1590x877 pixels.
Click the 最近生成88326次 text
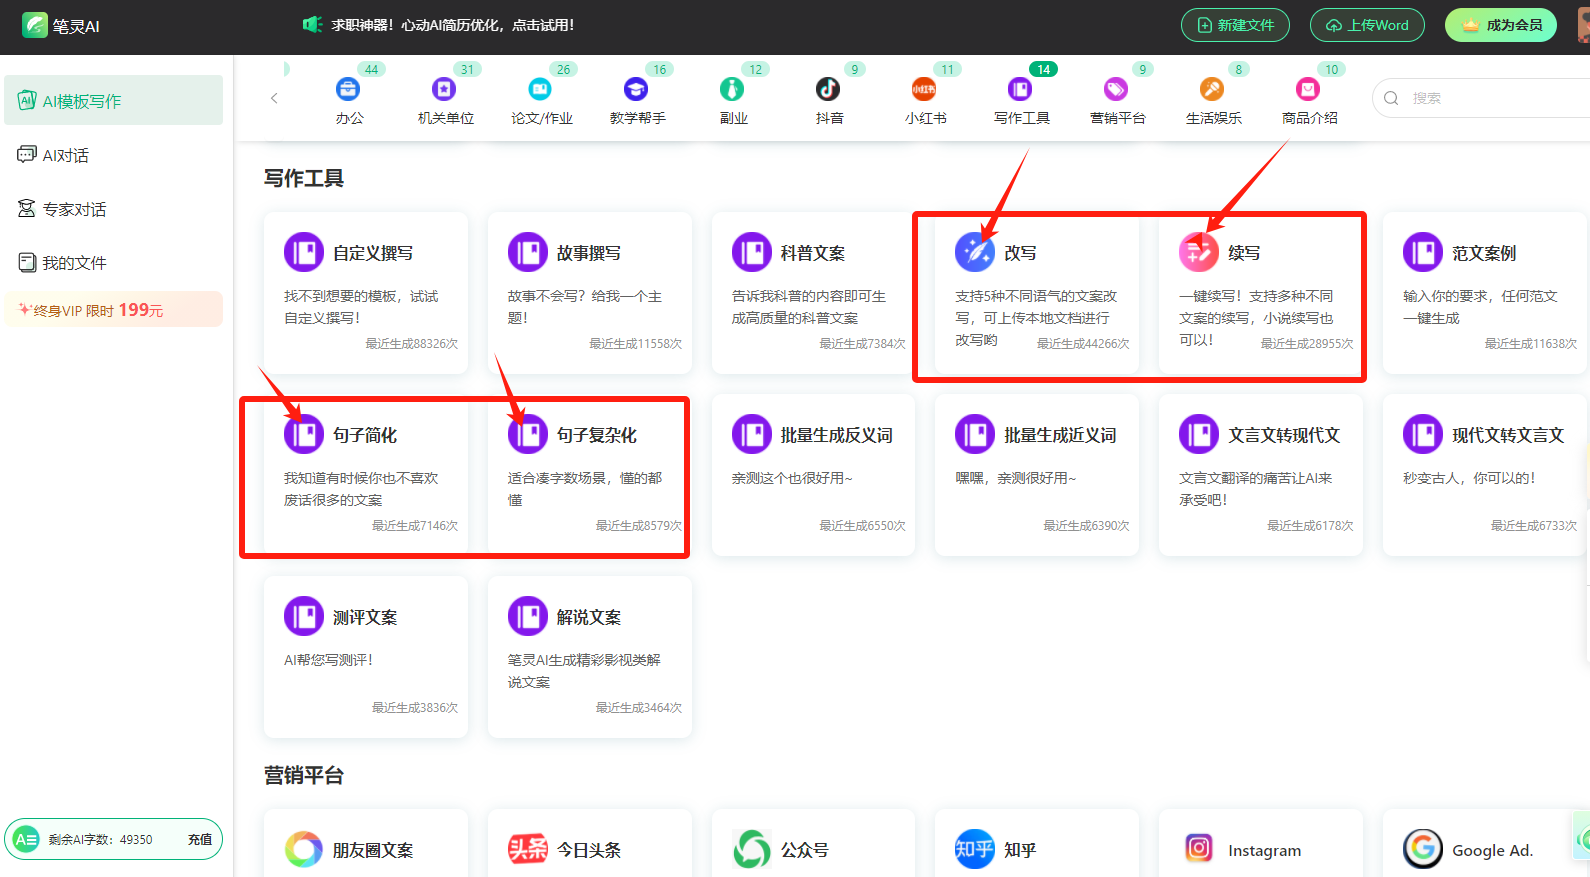pyautogui.click(x=411, y=344)
